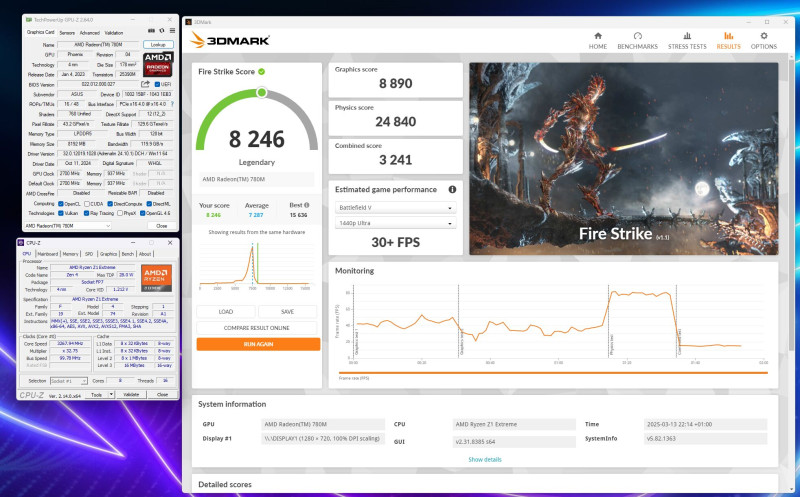Click the Fire Strike score gauge indicator

click(x=262, y=92)
